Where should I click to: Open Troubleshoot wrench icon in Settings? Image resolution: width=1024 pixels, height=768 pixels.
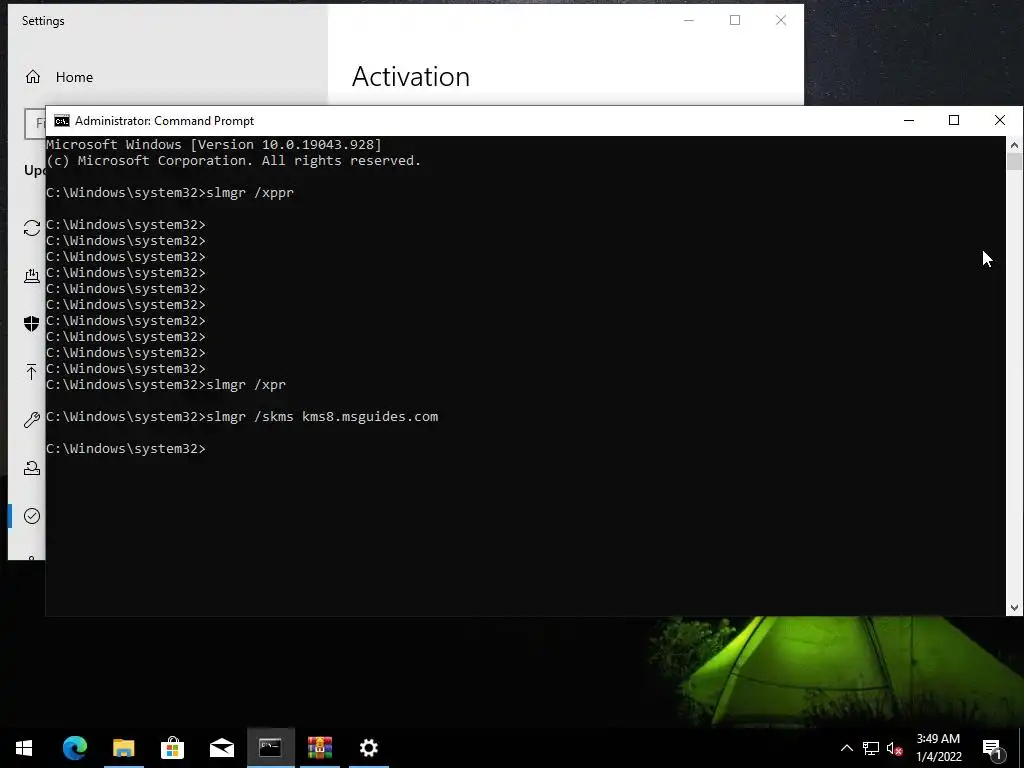[31, 420]
